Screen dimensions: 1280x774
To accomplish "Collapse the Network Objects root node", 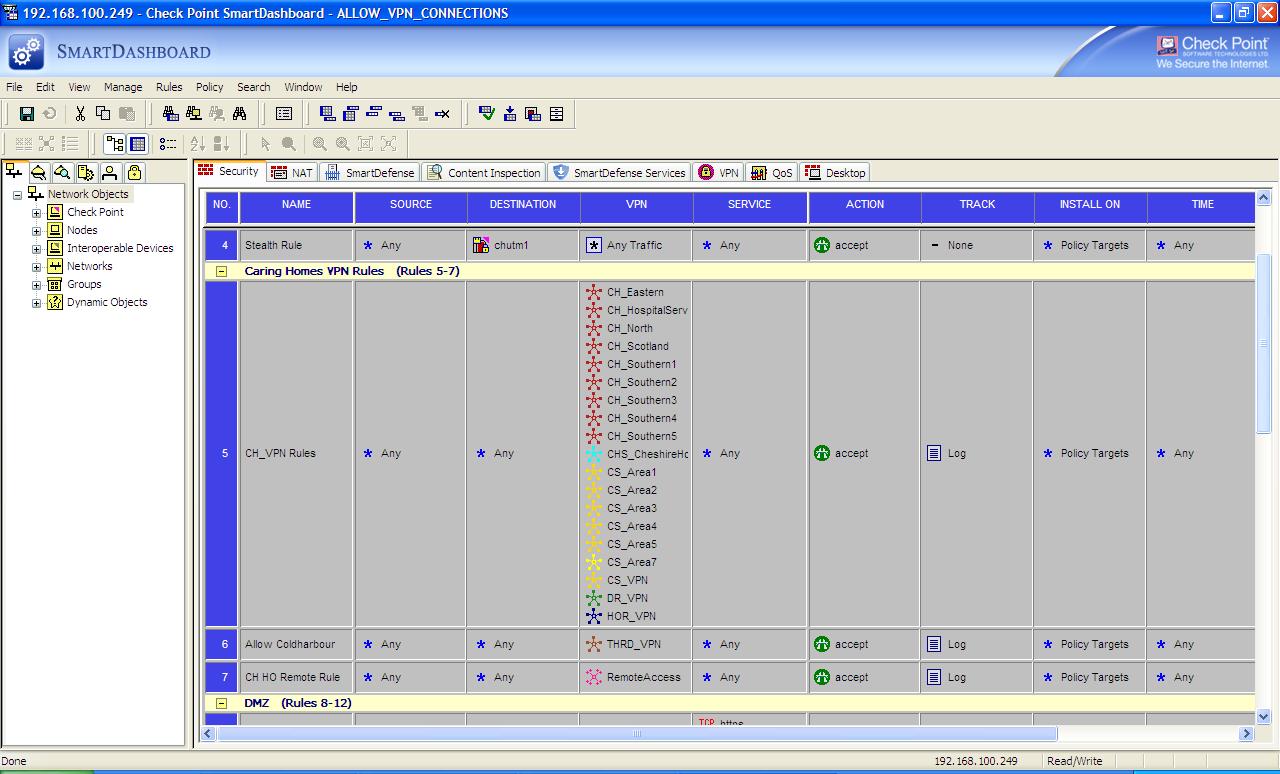I will (17, 195).
